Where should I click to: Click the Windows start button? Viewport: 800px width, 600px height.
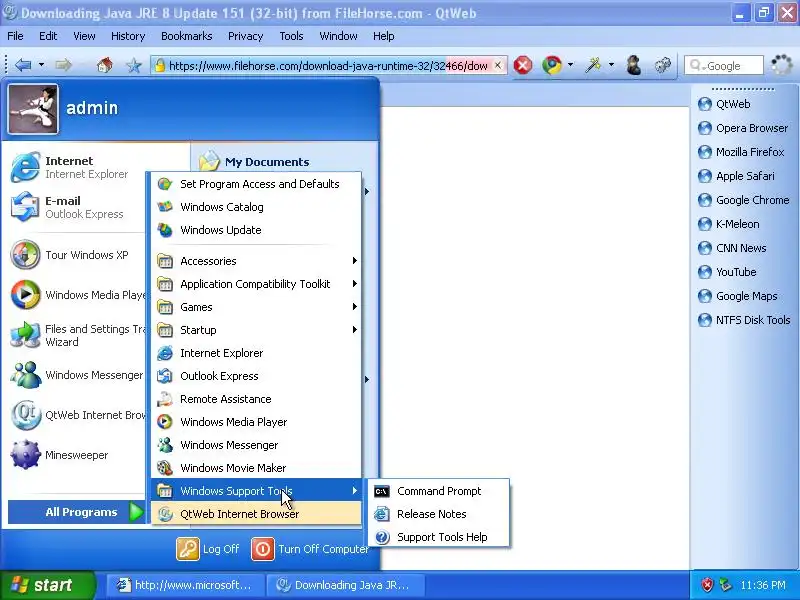47,585
